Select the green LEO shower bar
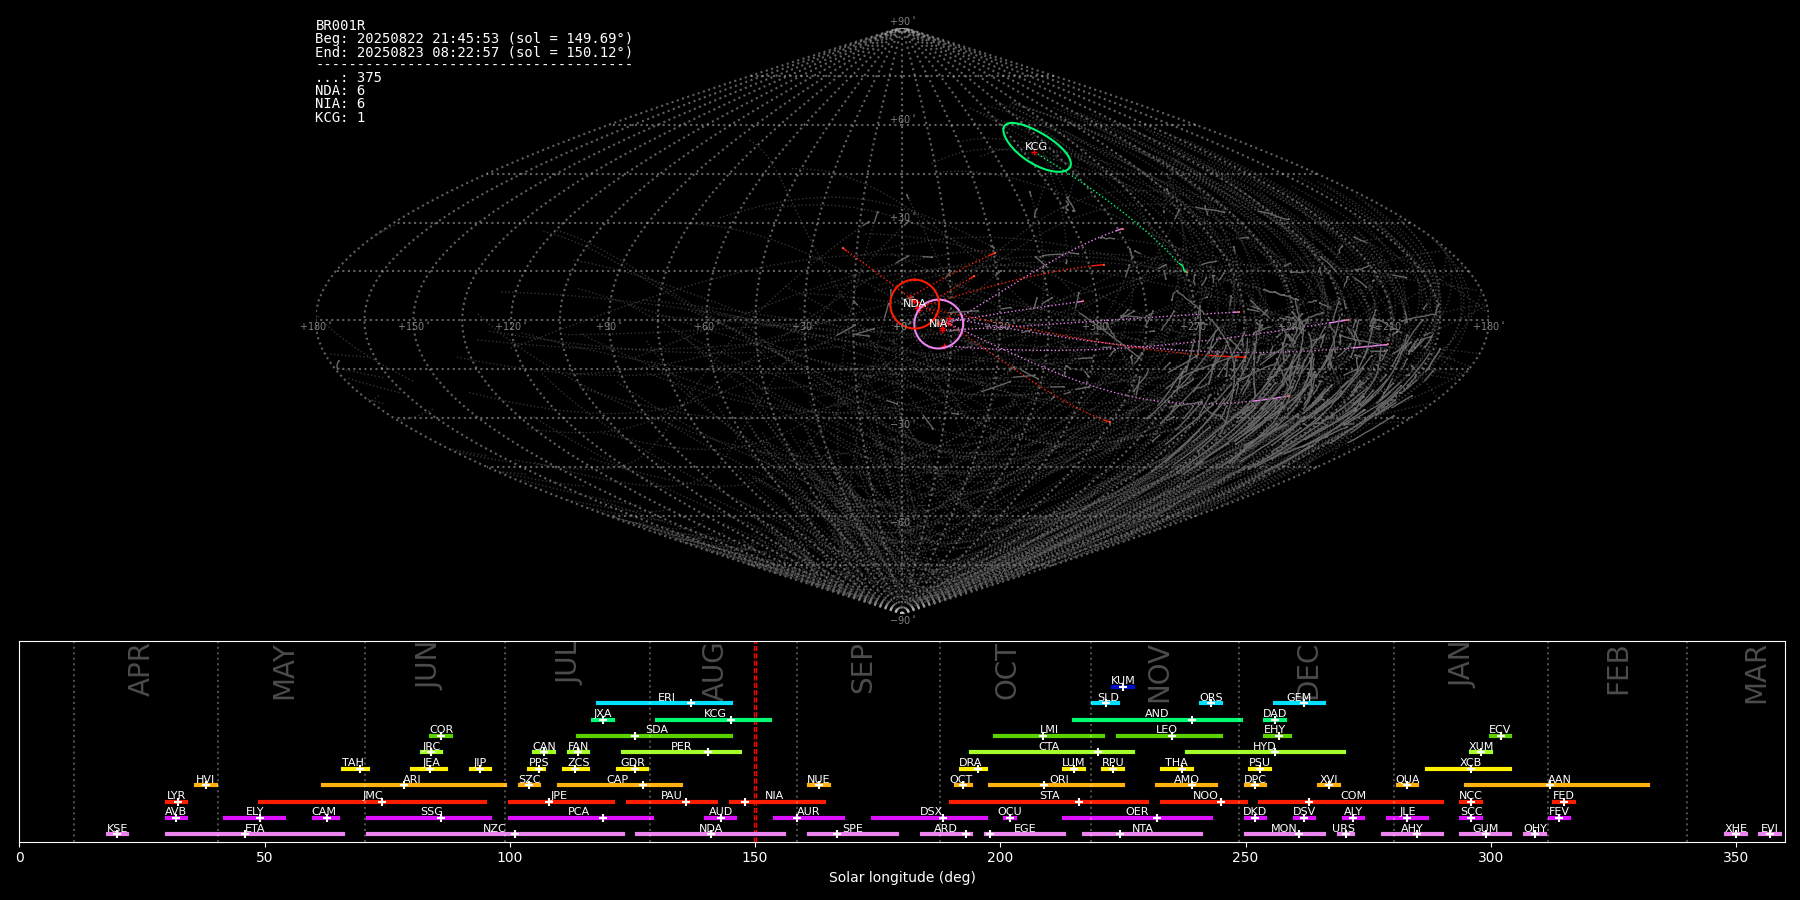This screenshot has height=900, width=1800. [1169, 736]
